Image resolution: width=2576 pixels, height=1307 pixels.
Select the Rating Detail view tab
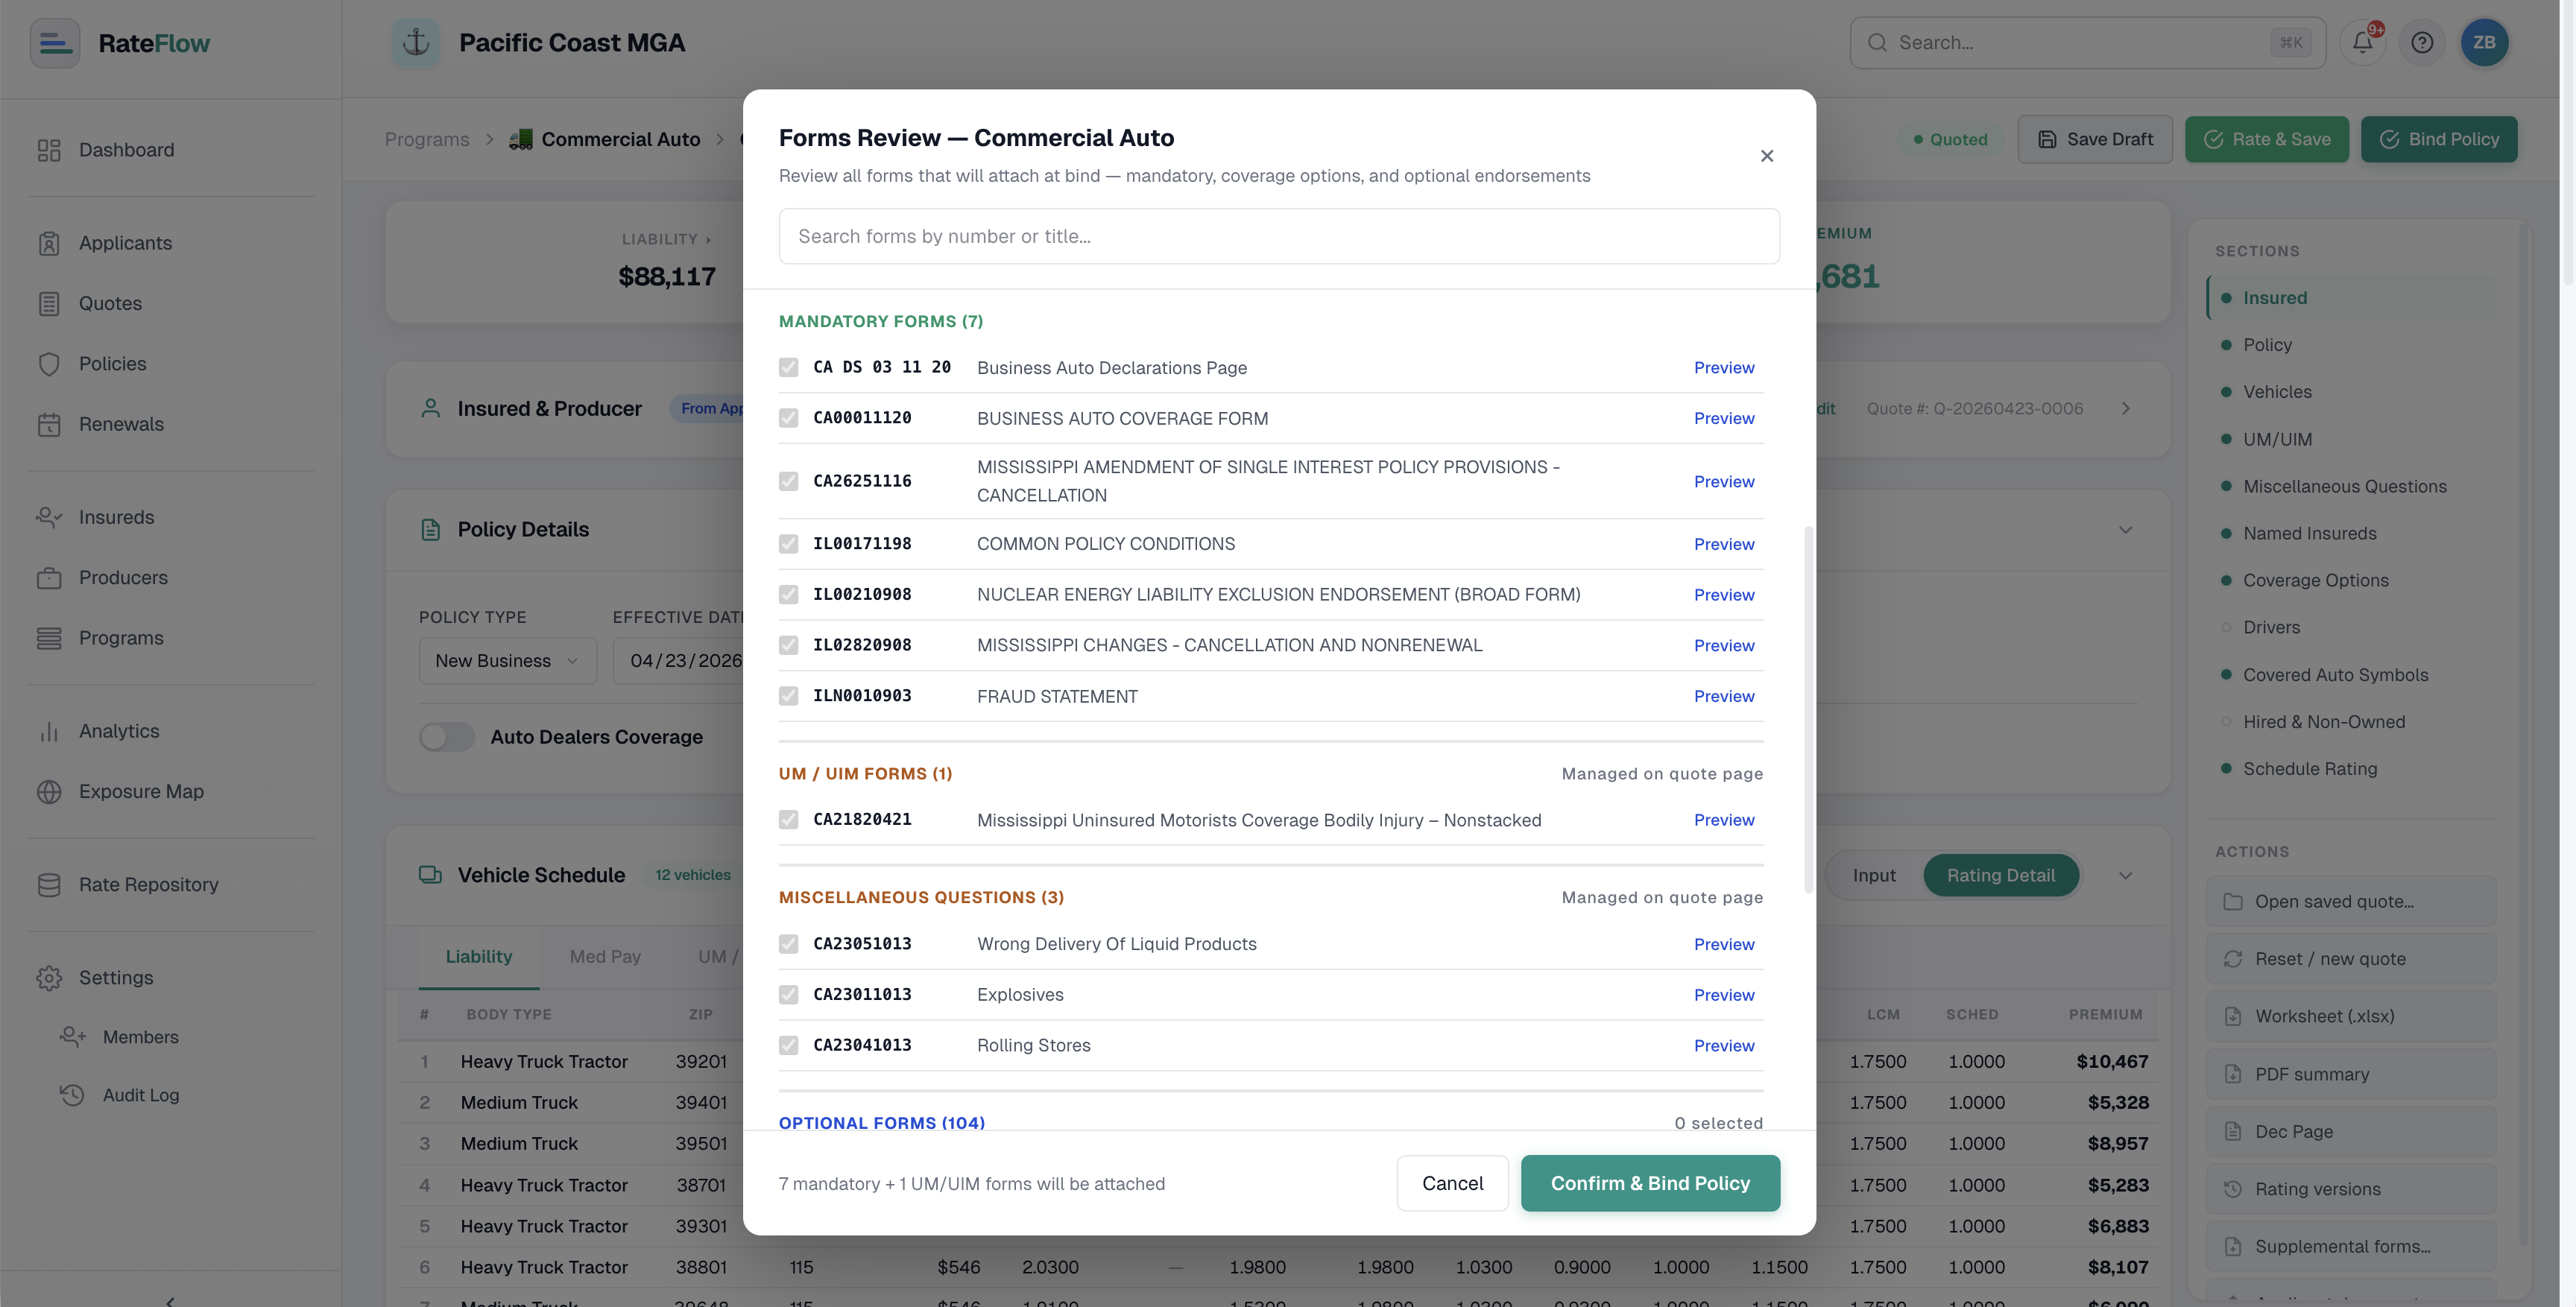(2001, 876)
